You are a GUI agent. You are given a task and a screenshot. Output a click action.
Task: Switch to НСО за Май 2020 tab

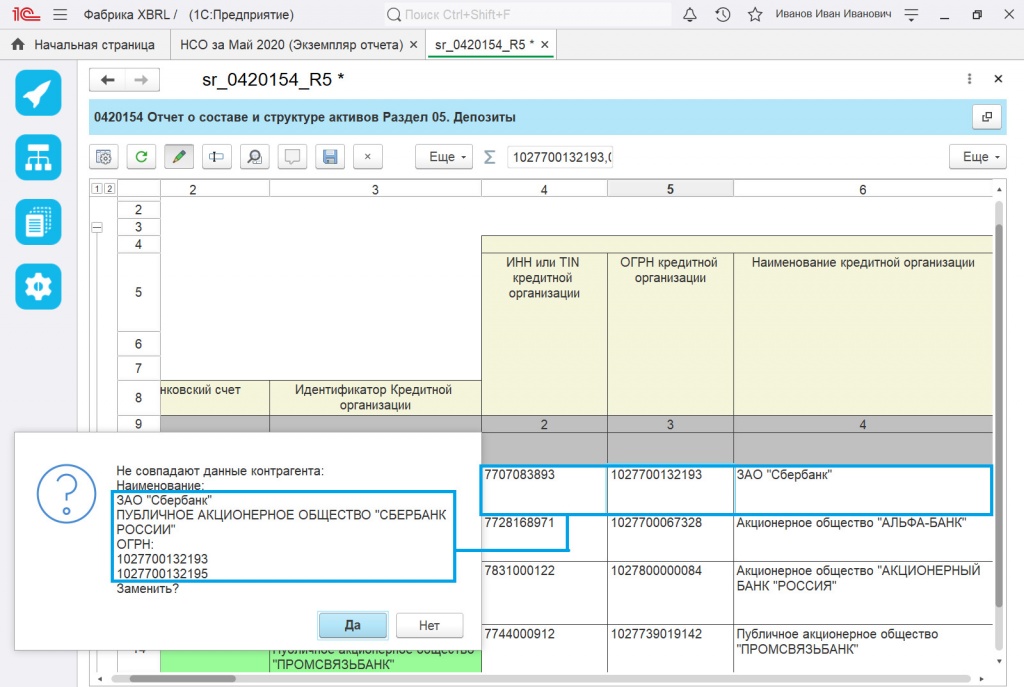(291, 44)
